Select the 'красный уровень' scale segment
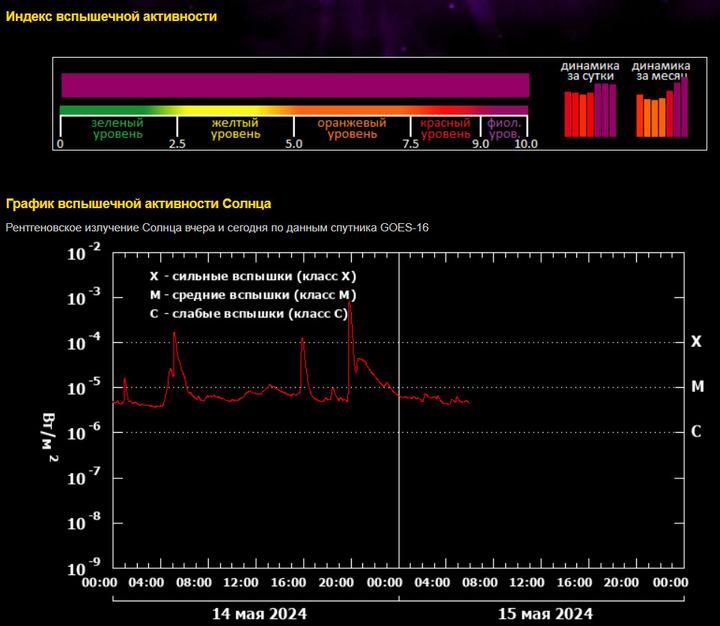720x626 pixels. [x=445, y=128]
